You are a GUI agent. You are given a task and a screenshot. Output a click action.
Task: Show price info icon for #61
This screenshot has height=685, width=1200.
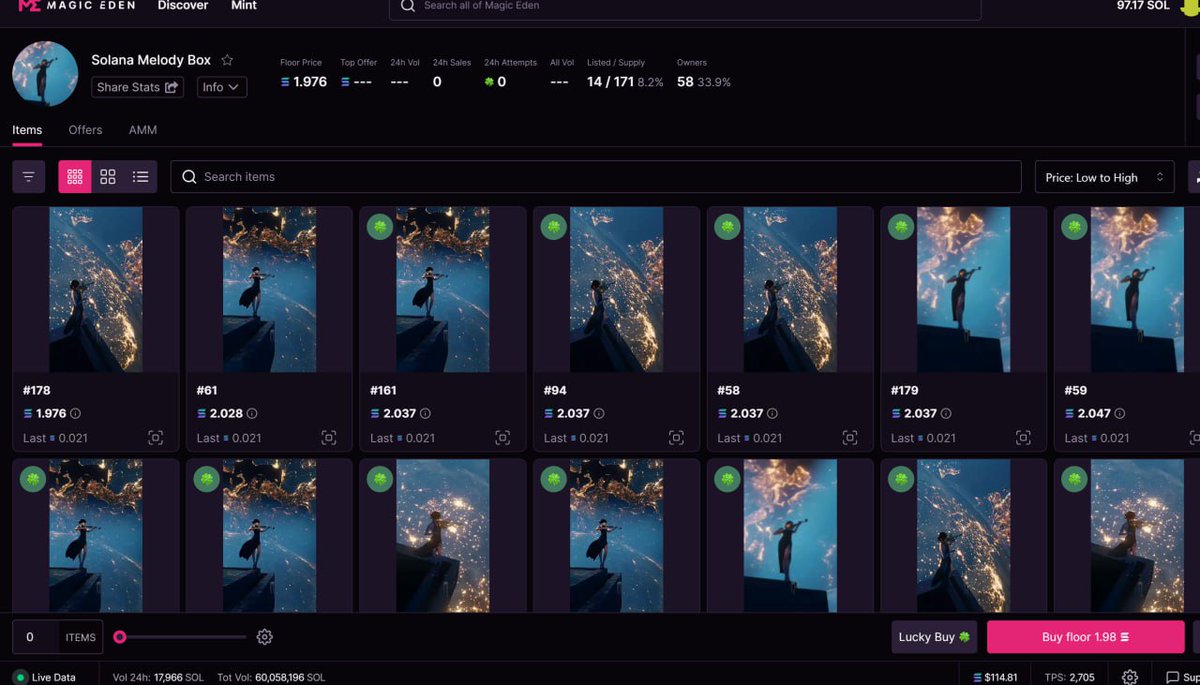252,413
